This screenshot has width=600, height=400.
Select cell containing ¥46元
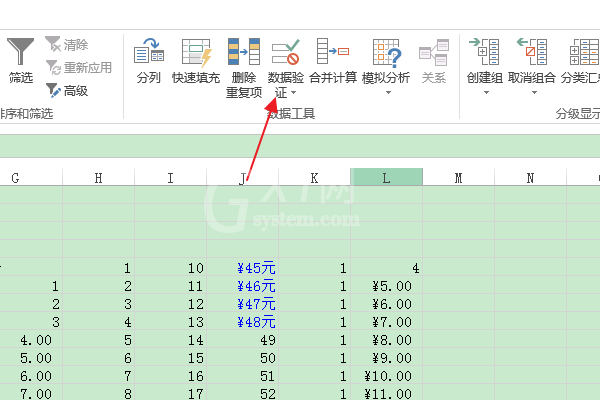pos(243,286)
